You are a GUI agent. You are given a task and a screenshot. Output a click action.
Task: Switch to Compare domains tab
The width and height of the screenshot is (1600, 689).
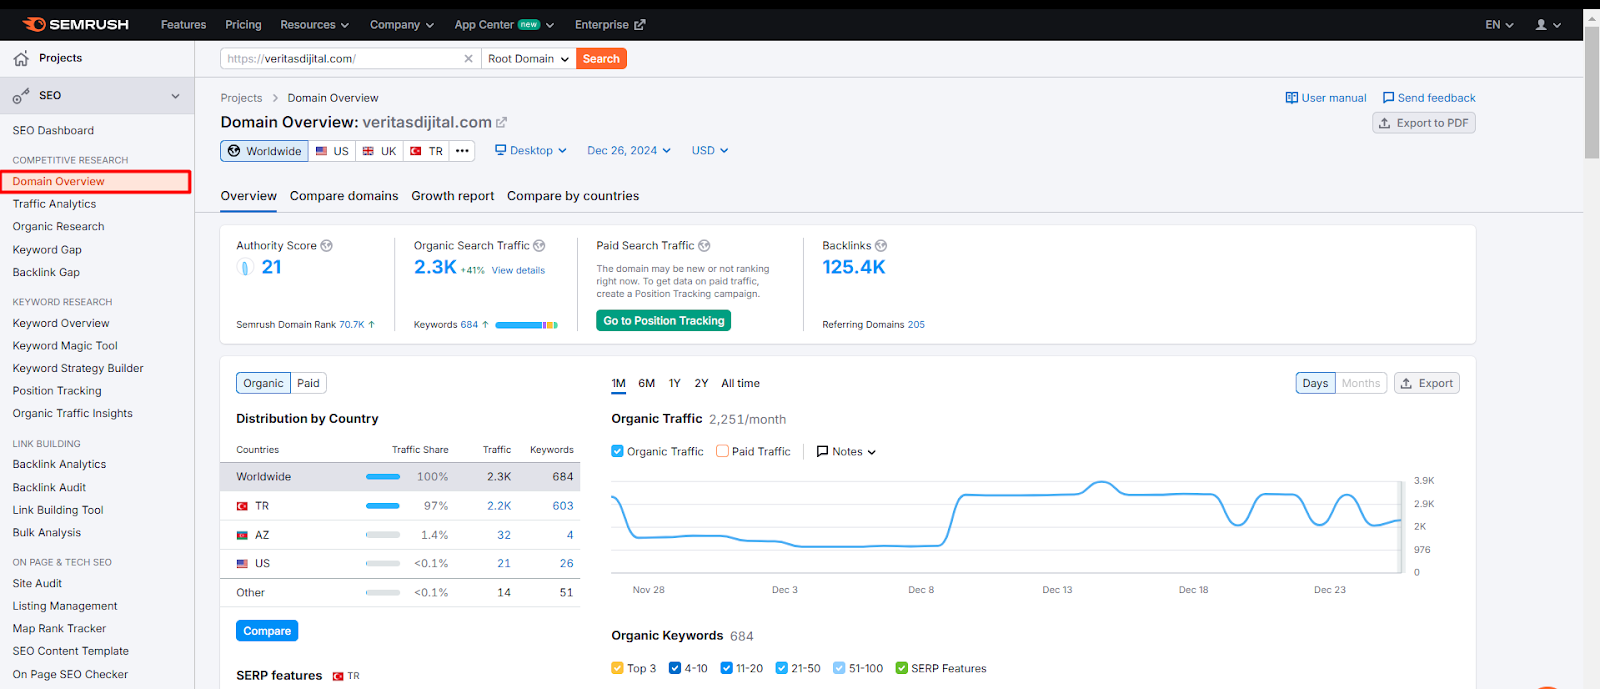(344, 196)
